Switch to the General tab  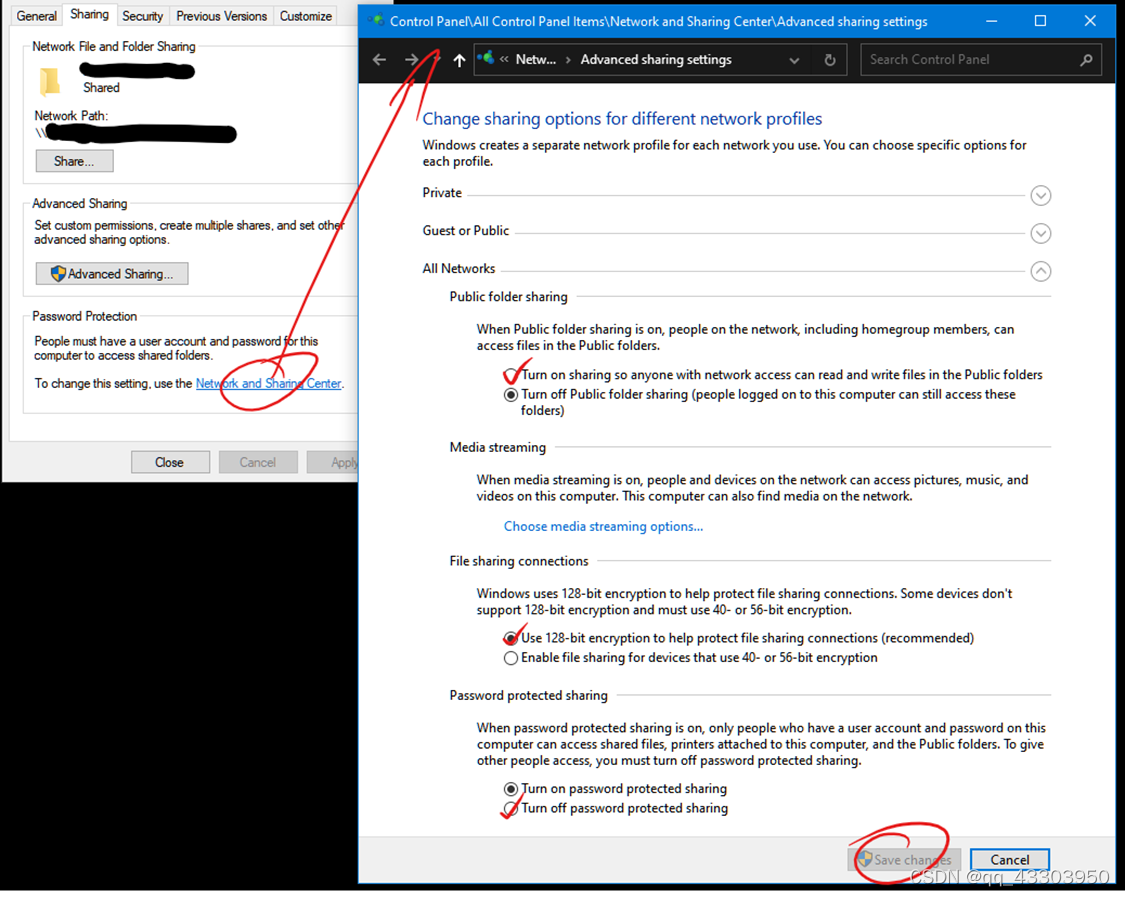(x=37, y=16)
